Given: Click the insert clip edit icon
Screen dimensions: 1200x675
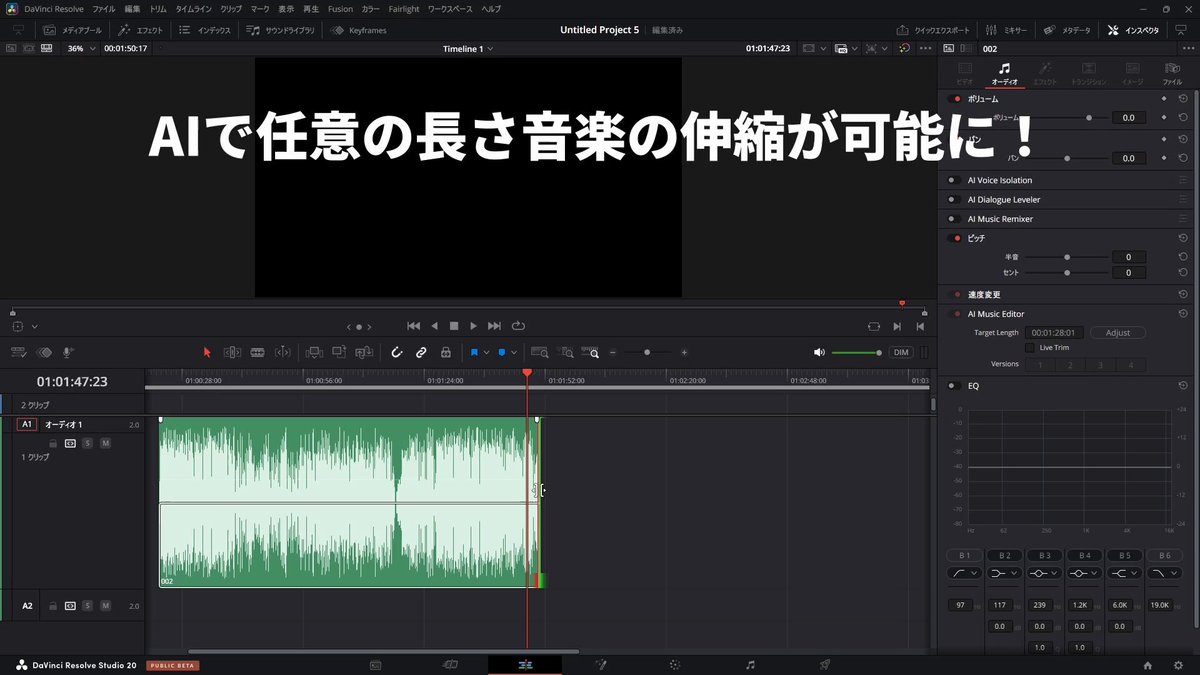Looking at the screenshot, I should click(314, 352).
